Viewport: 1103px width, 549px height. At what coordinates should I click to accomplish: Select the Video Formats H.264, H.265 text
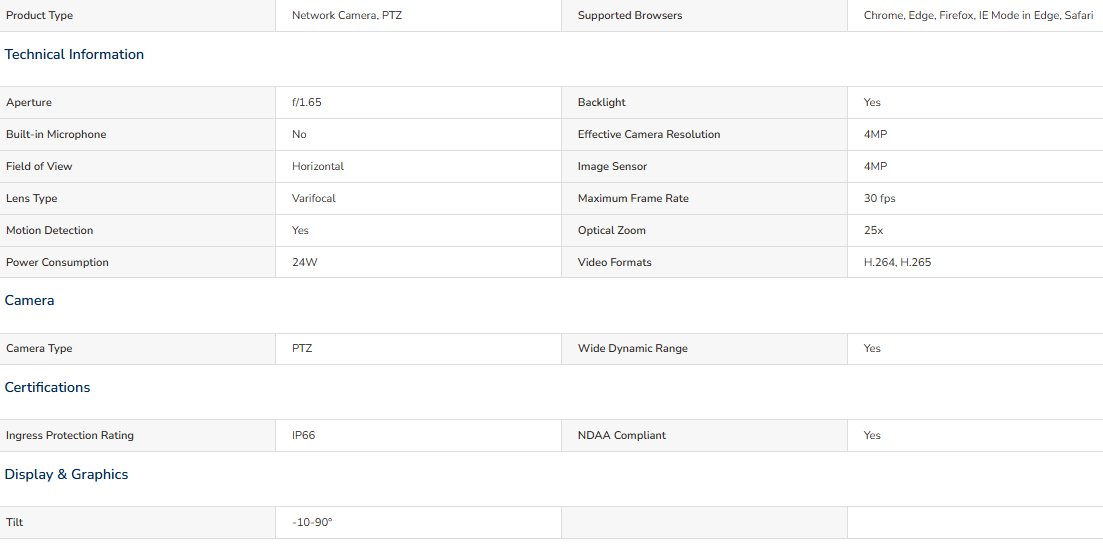(x=898, y=263)
